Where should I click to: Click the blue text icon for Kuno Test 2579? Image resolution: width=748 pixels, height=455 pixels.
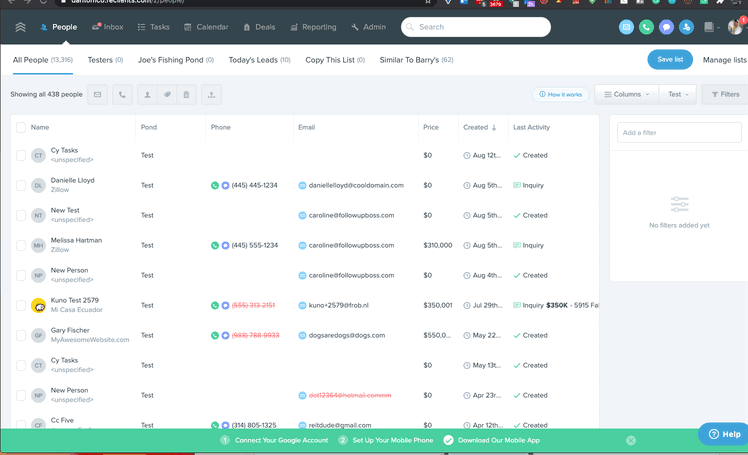pos(225,306)
